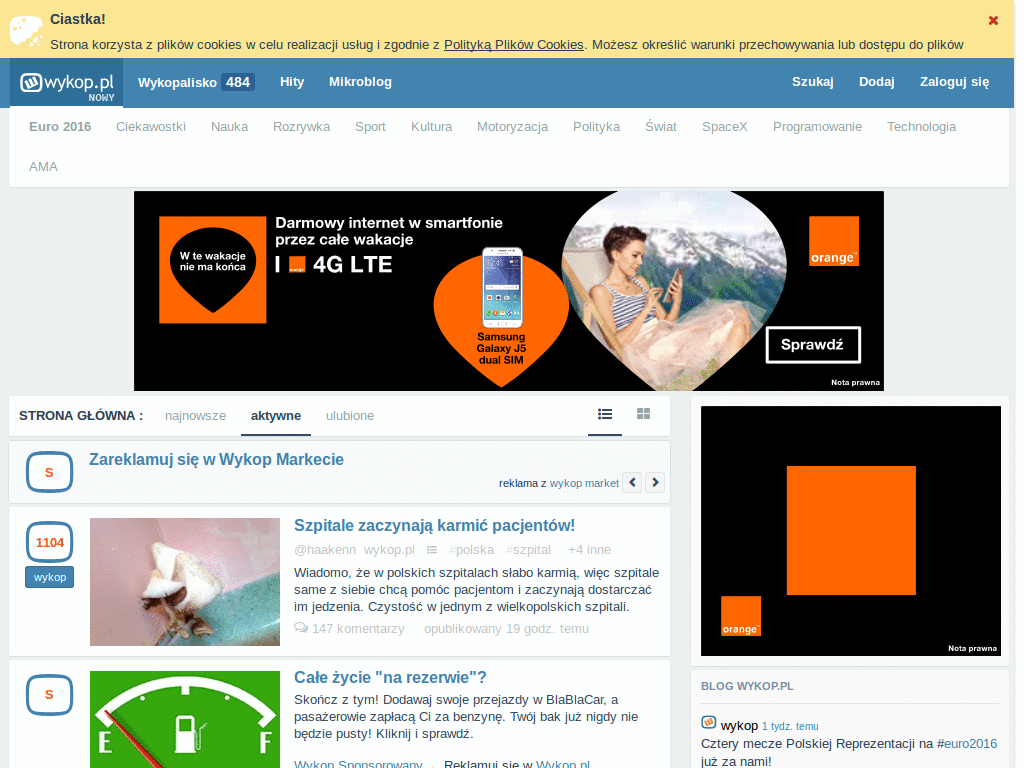
Task: Open the #polska tag
Action: click(472, 550)
